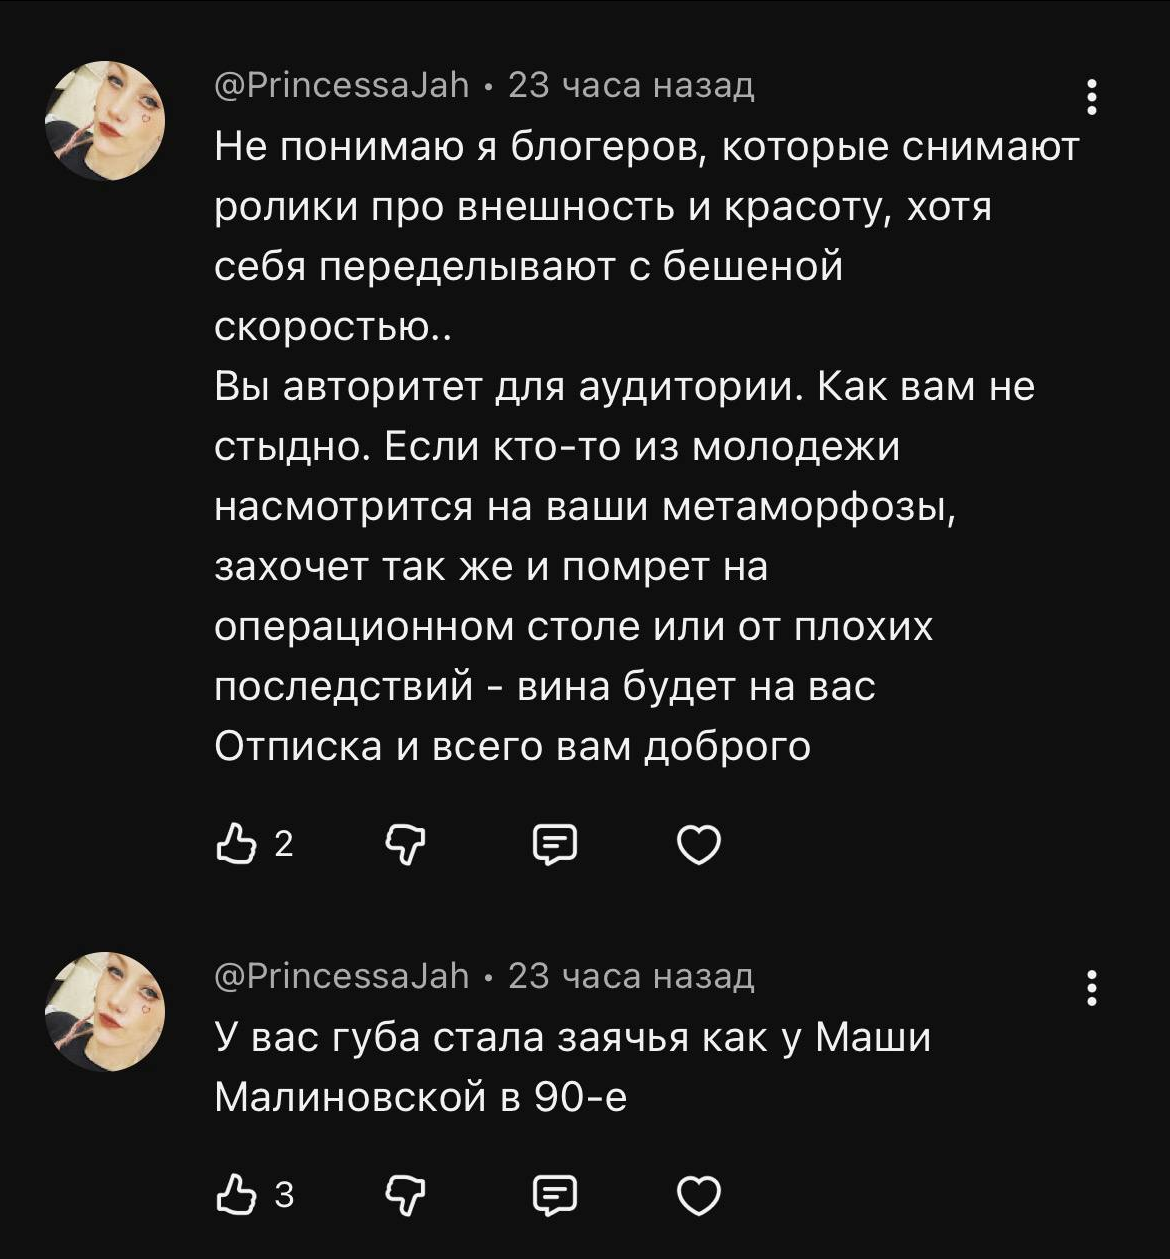Open three-dot menu of the "У вас губа" comment
Image resolution: width=1170 pixels, height=1259 pixels.
click(1092, 987)
